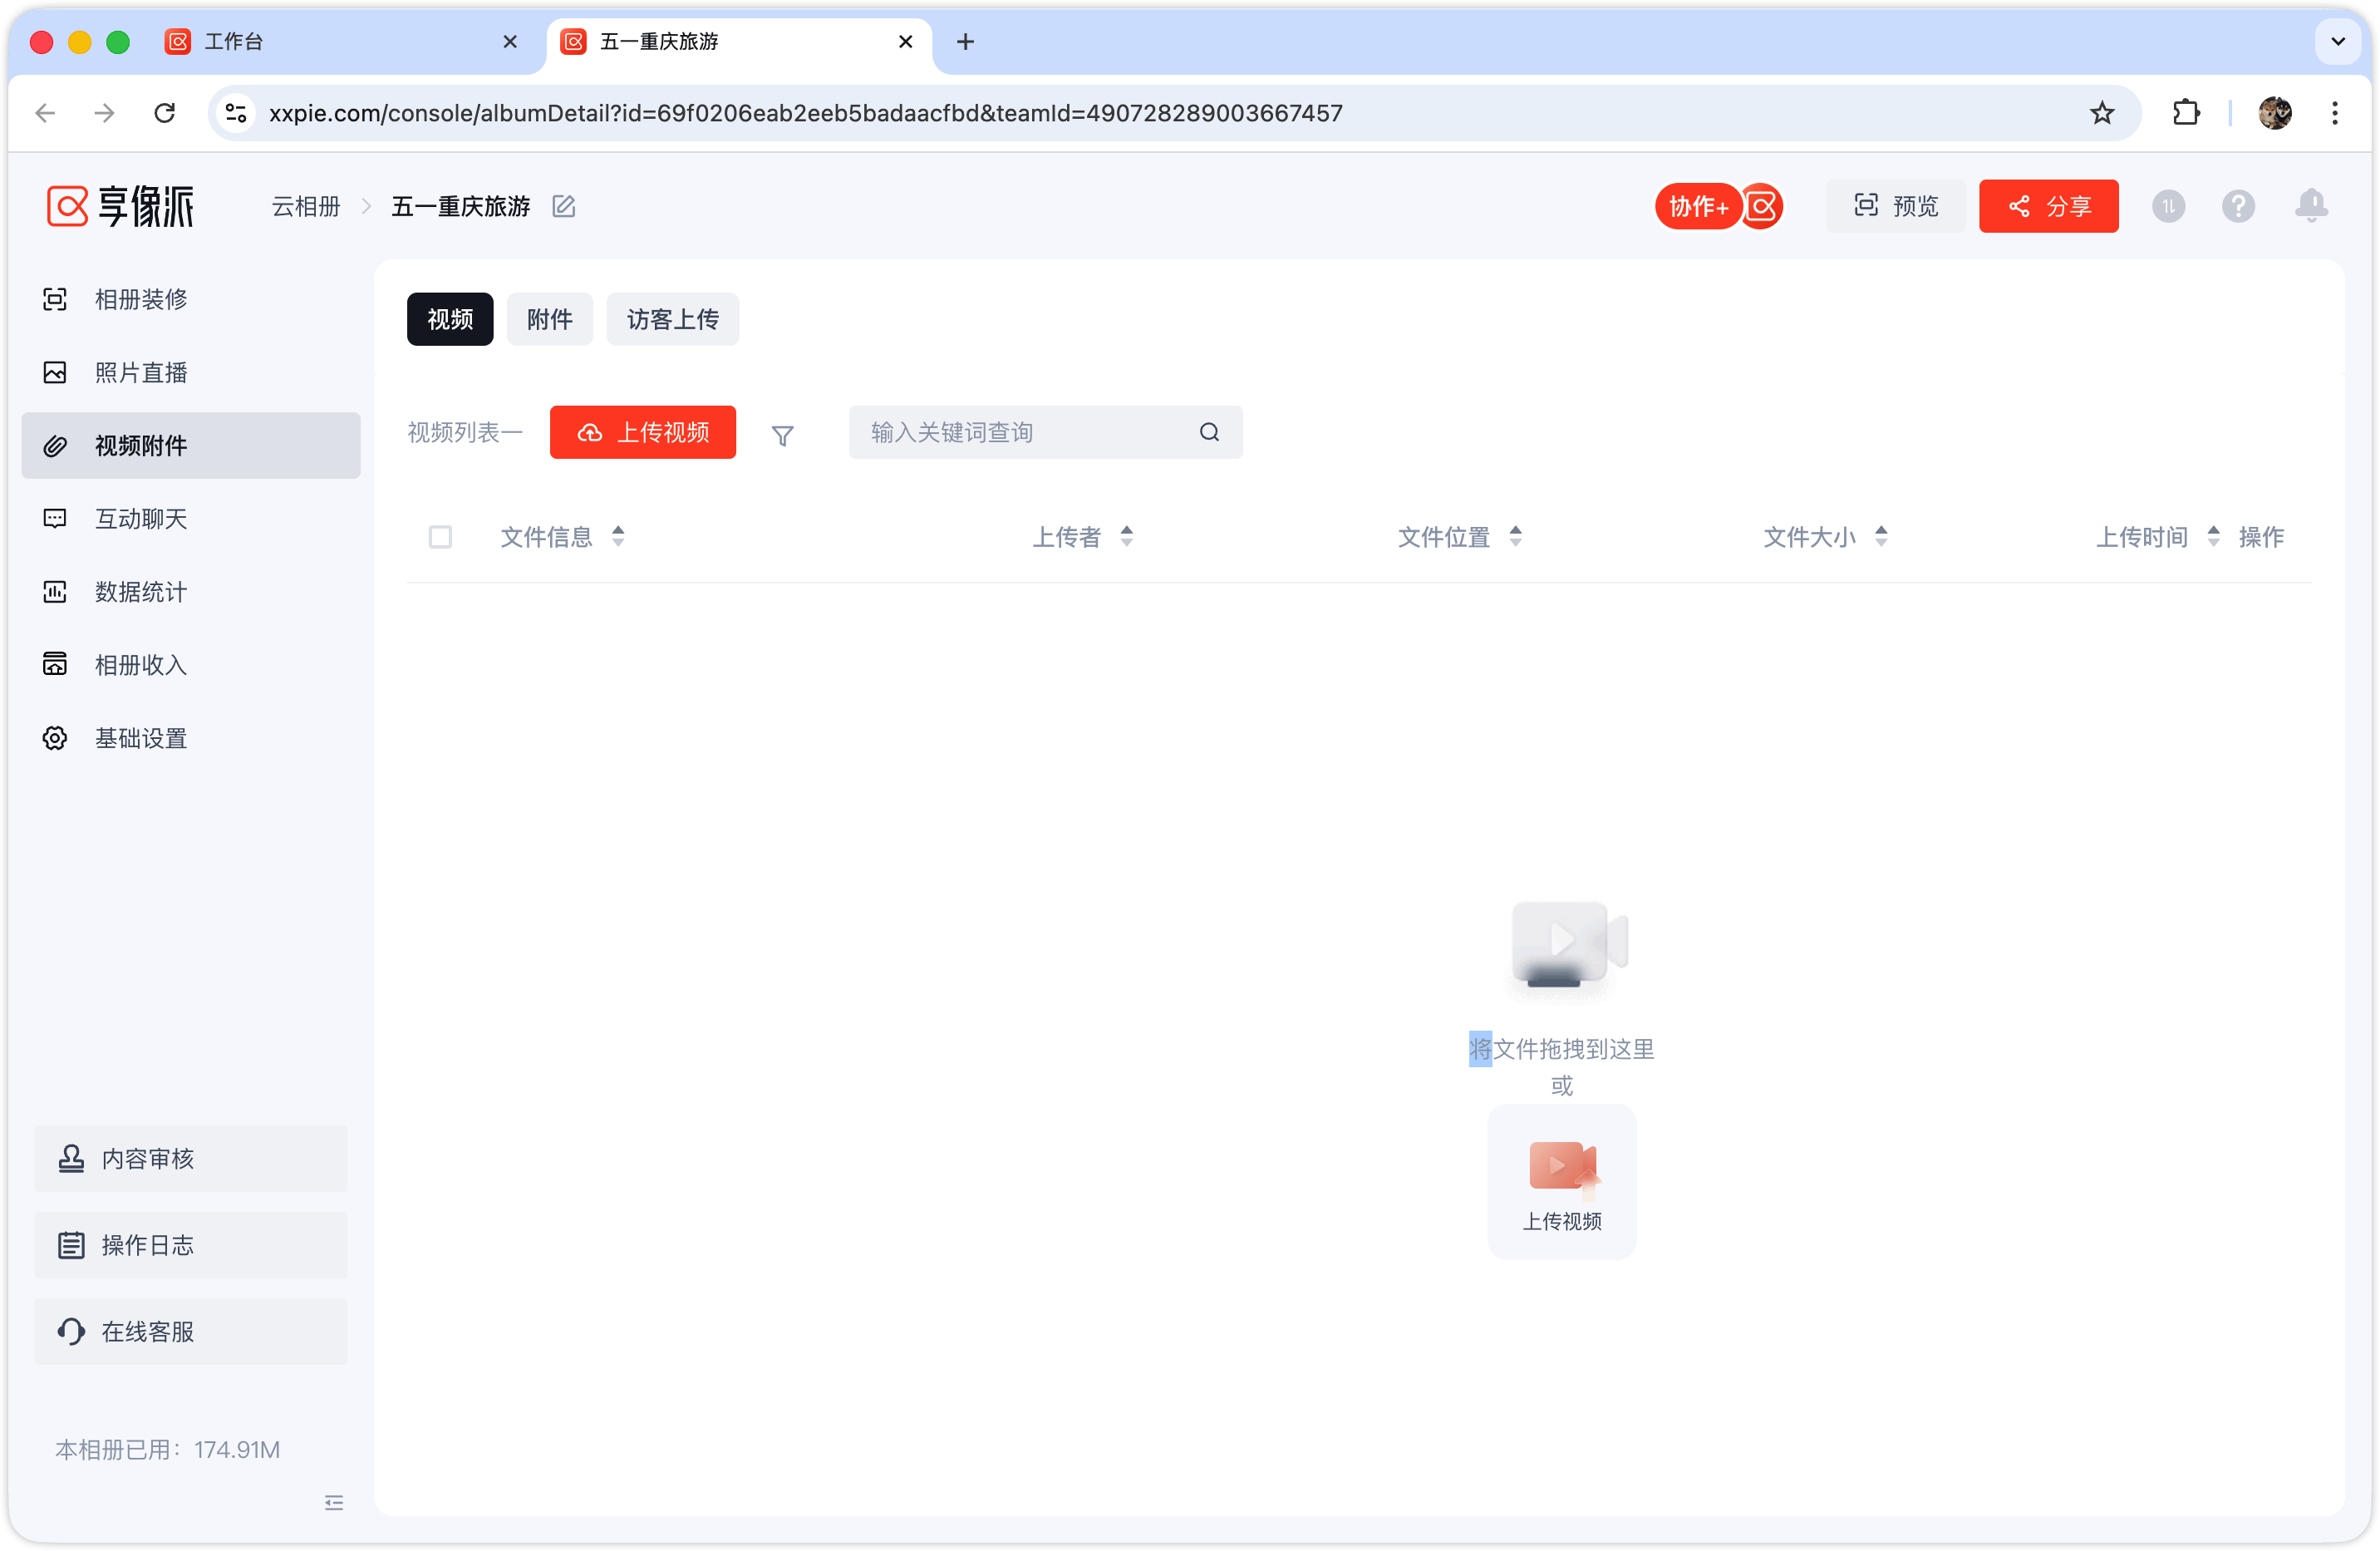This screenshot has width=2380, height=1551.
Task: Open 照片直播 in the sidebar
Action: (190, 372)
